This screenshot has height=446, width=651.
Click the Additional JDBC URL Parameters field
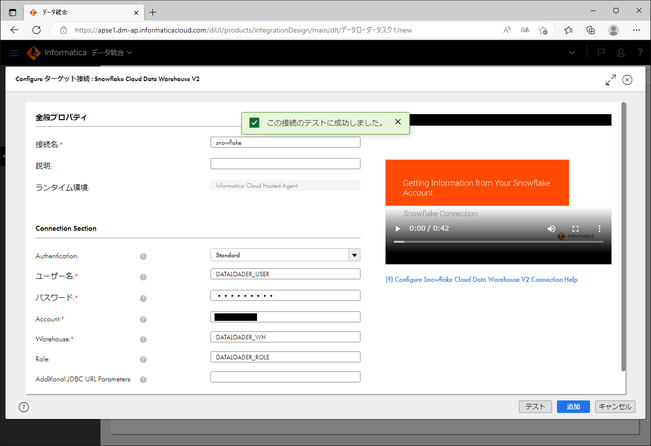click(x=285, y=377)
